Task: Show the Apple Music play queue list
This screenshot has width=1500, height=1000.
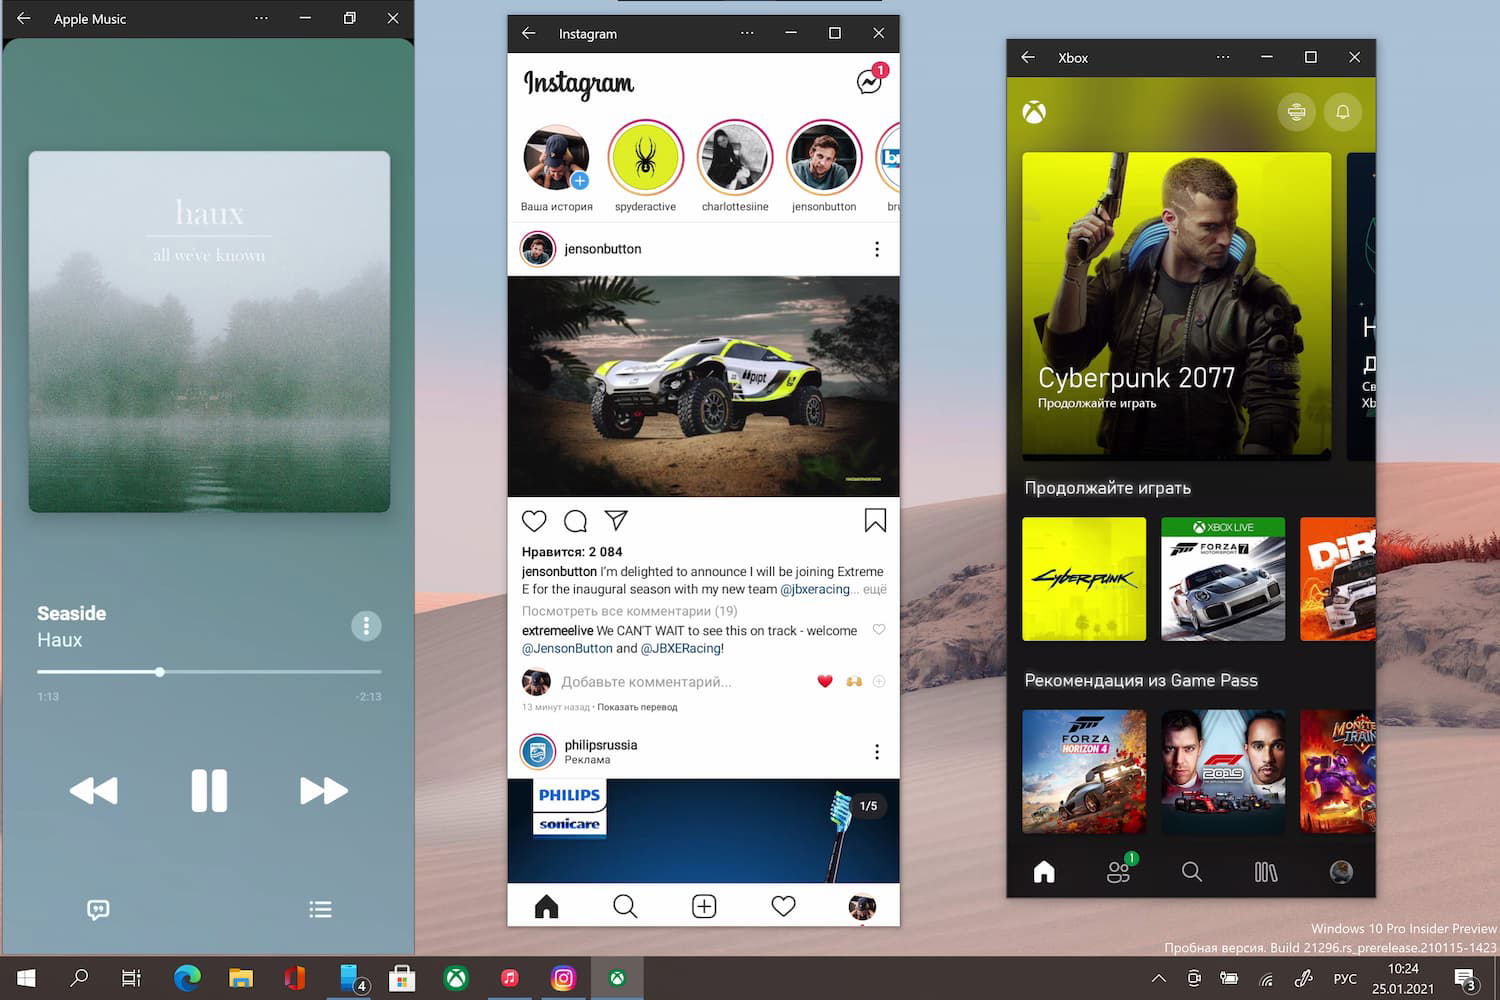Action: coord(320,909)
